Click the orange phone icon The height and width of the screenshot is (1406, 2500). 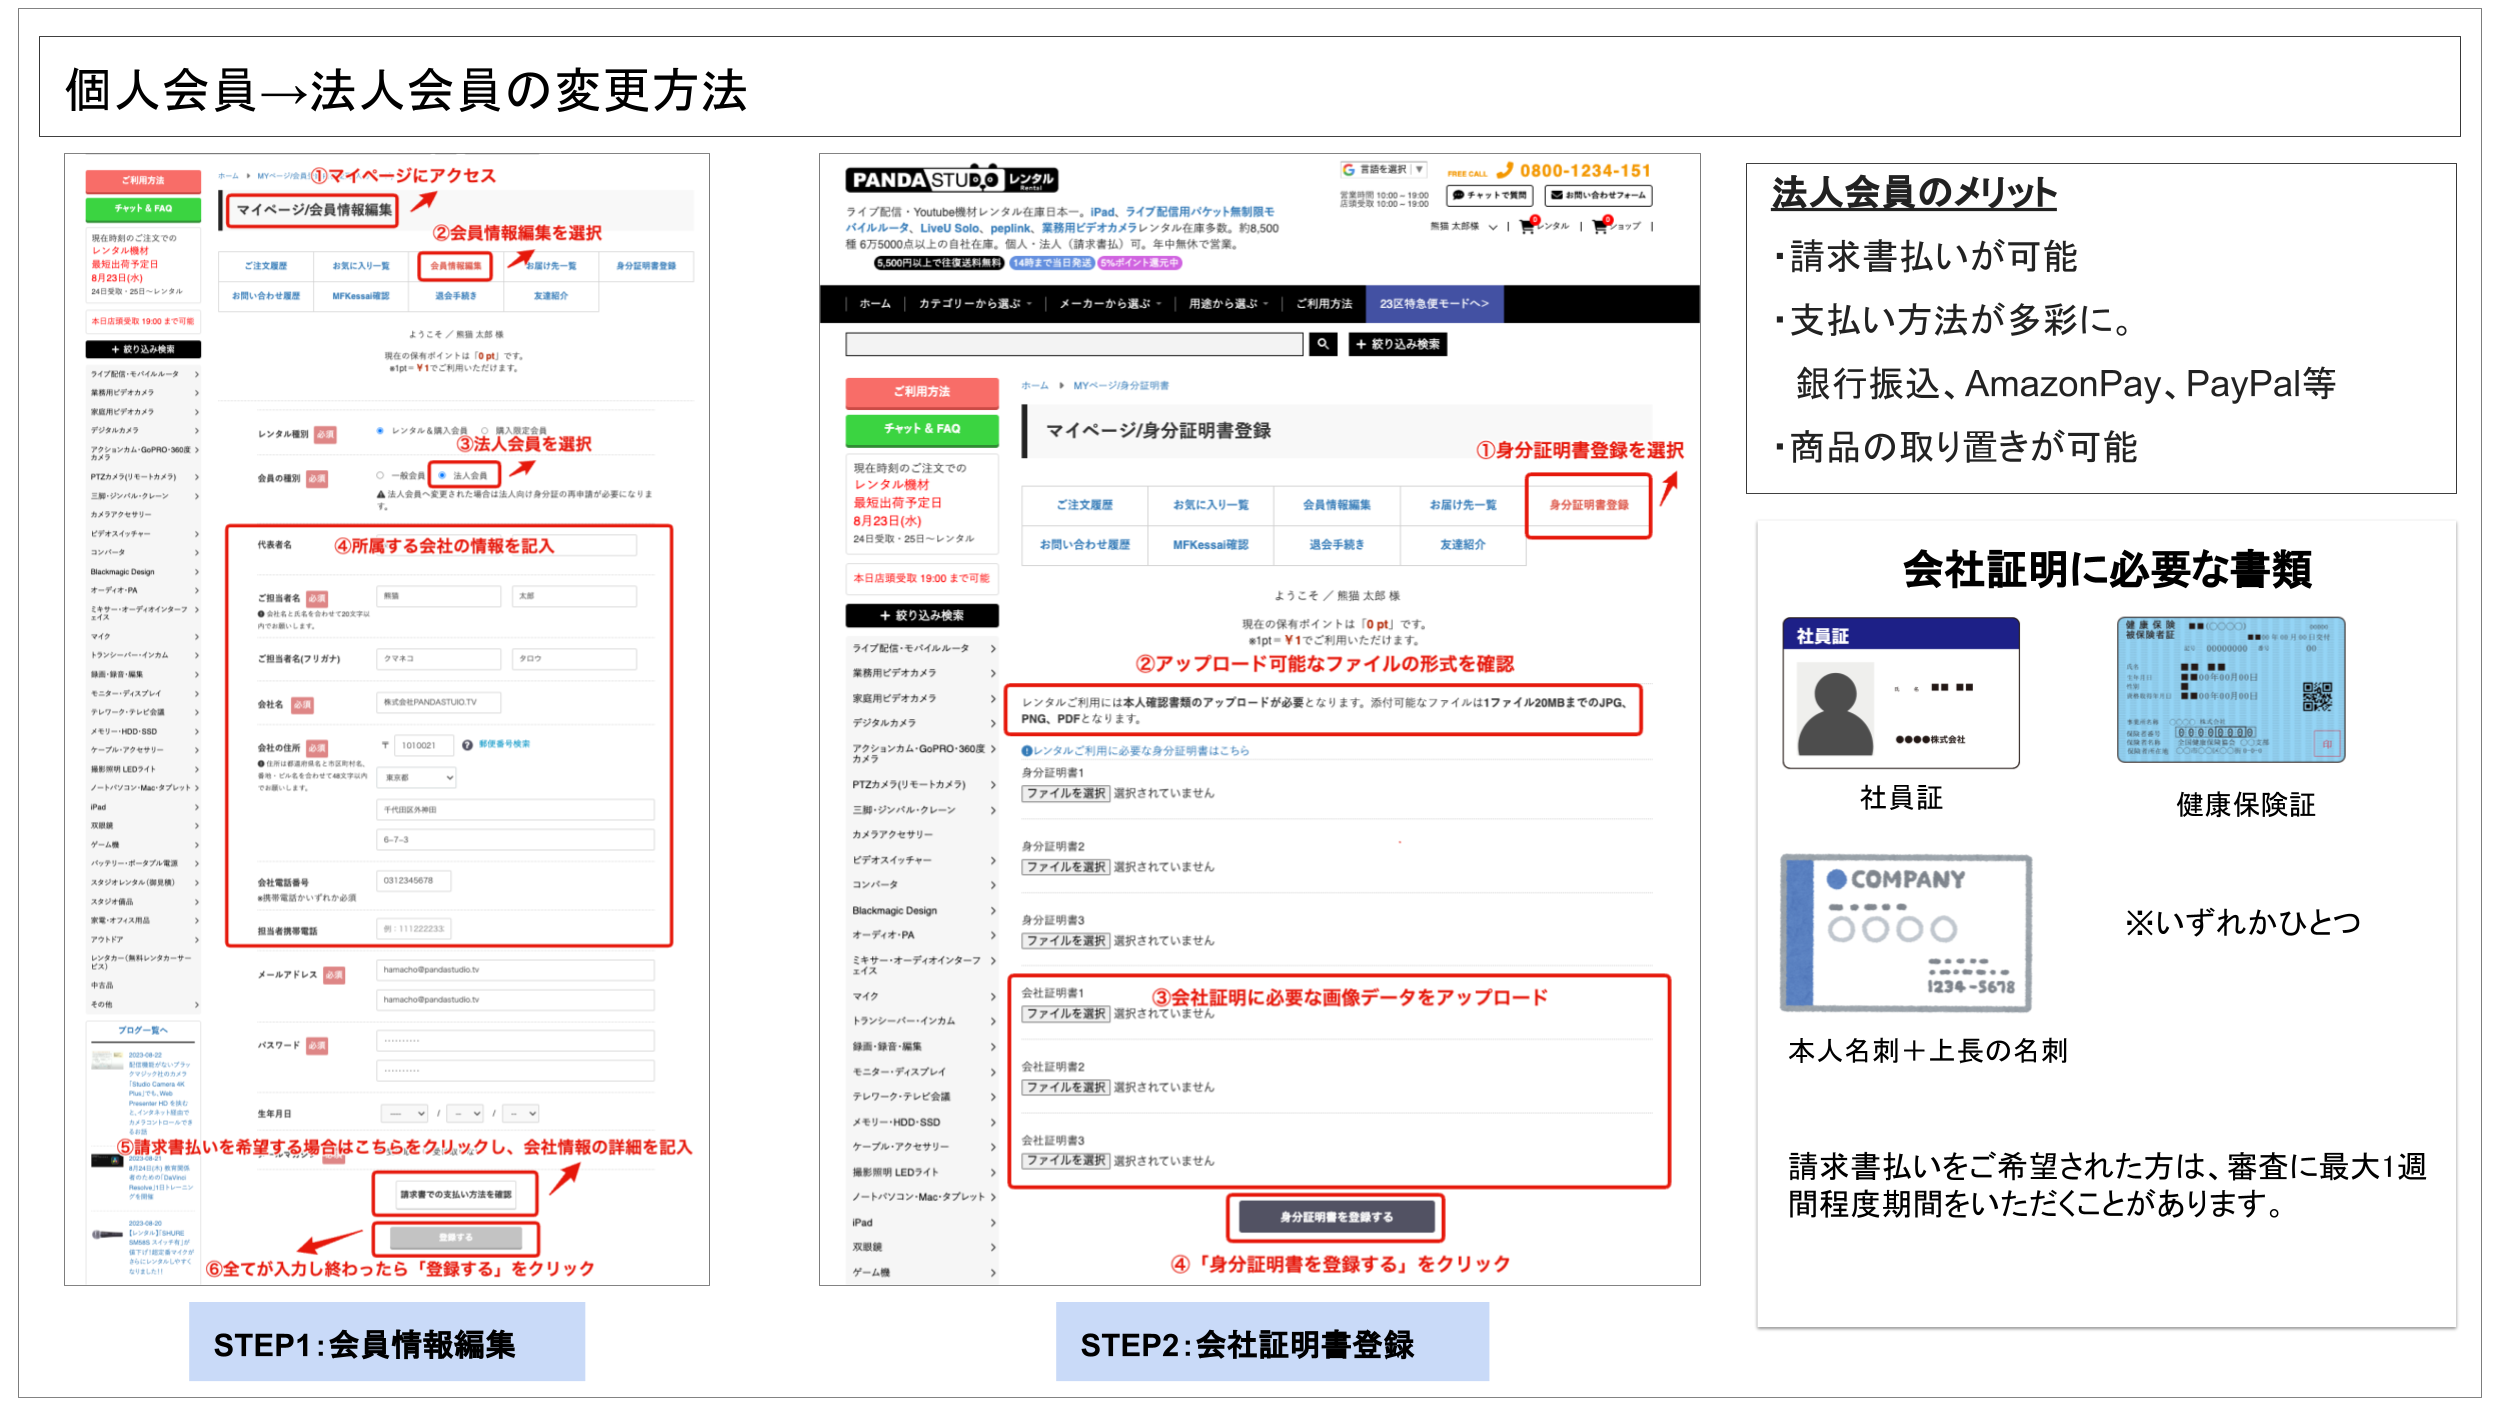coord(1505,171)
